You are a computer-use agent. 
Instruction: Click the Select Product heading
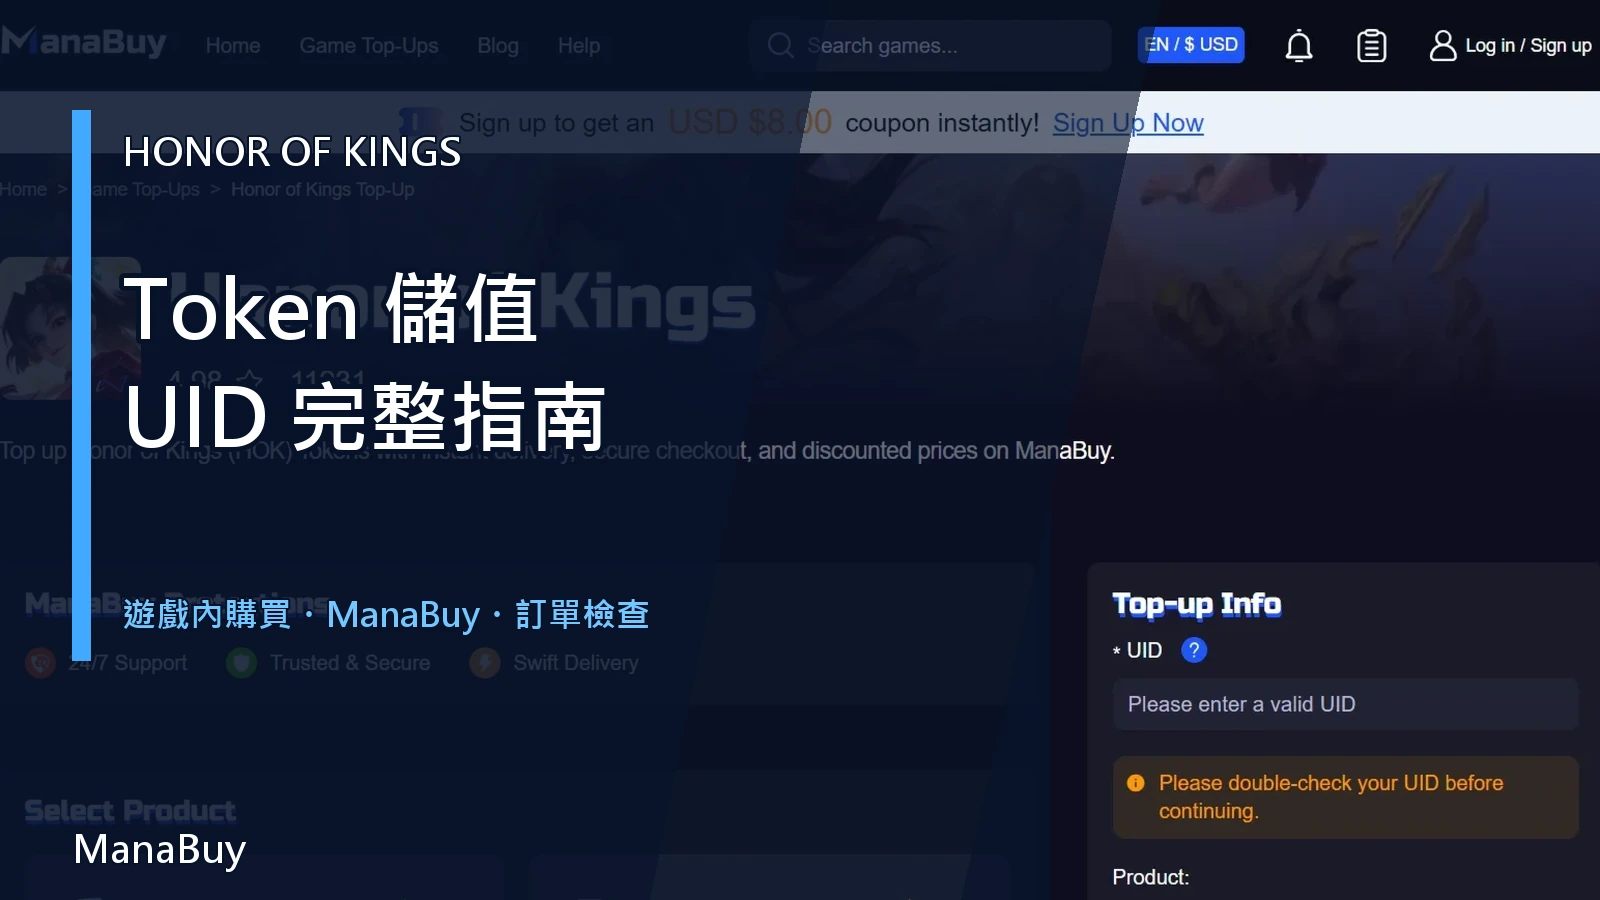coord(130,810)
